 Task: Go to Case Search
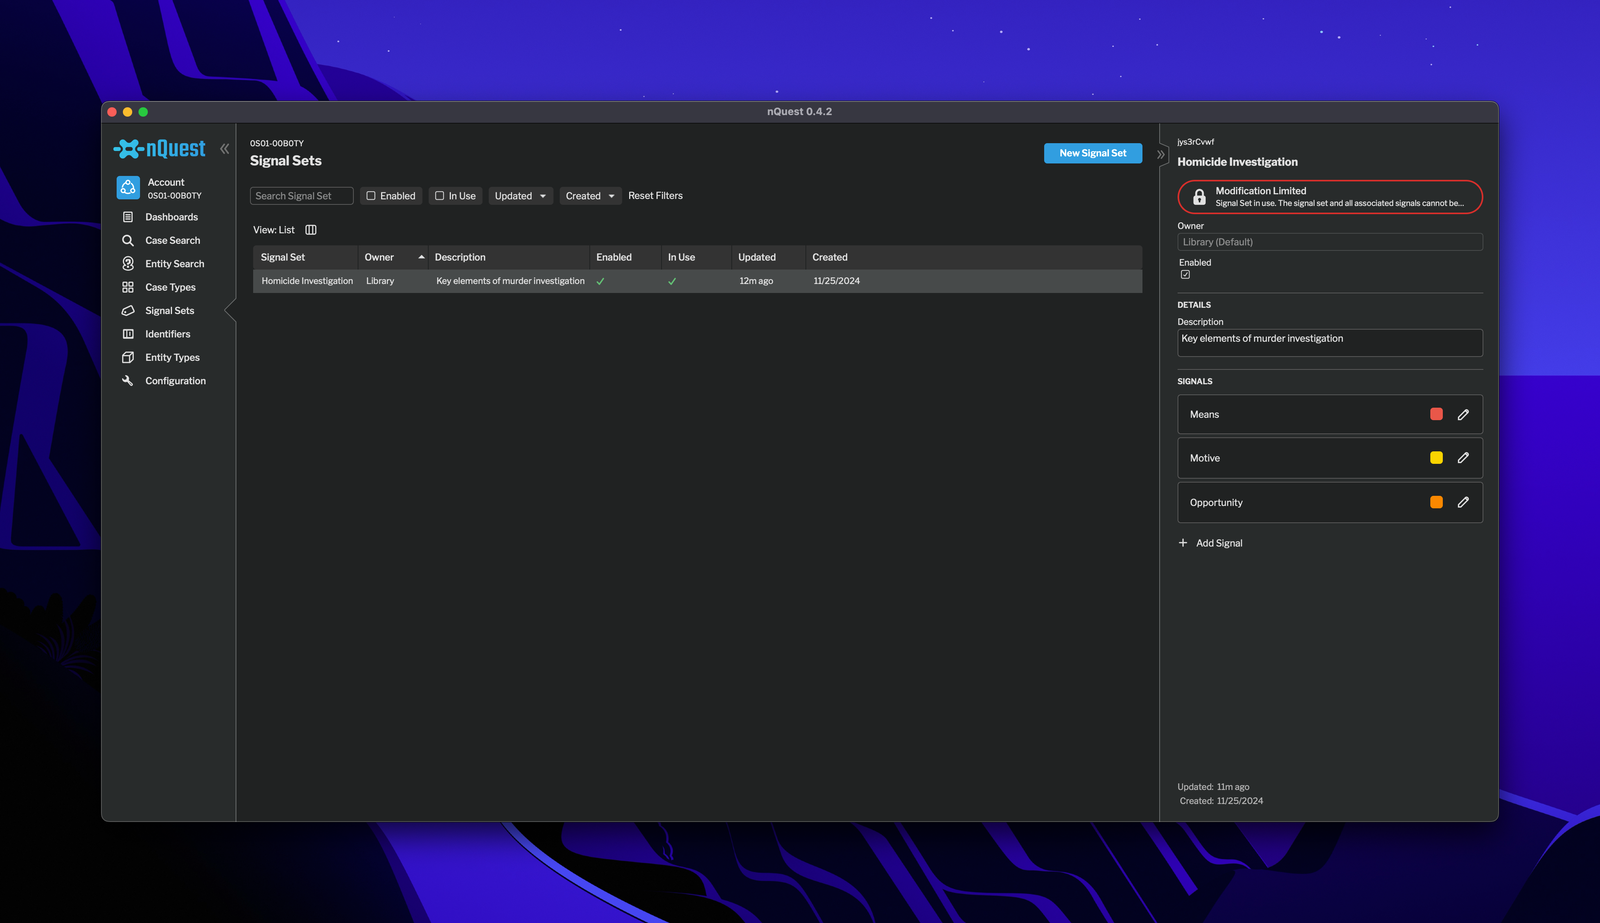(173, 241)
